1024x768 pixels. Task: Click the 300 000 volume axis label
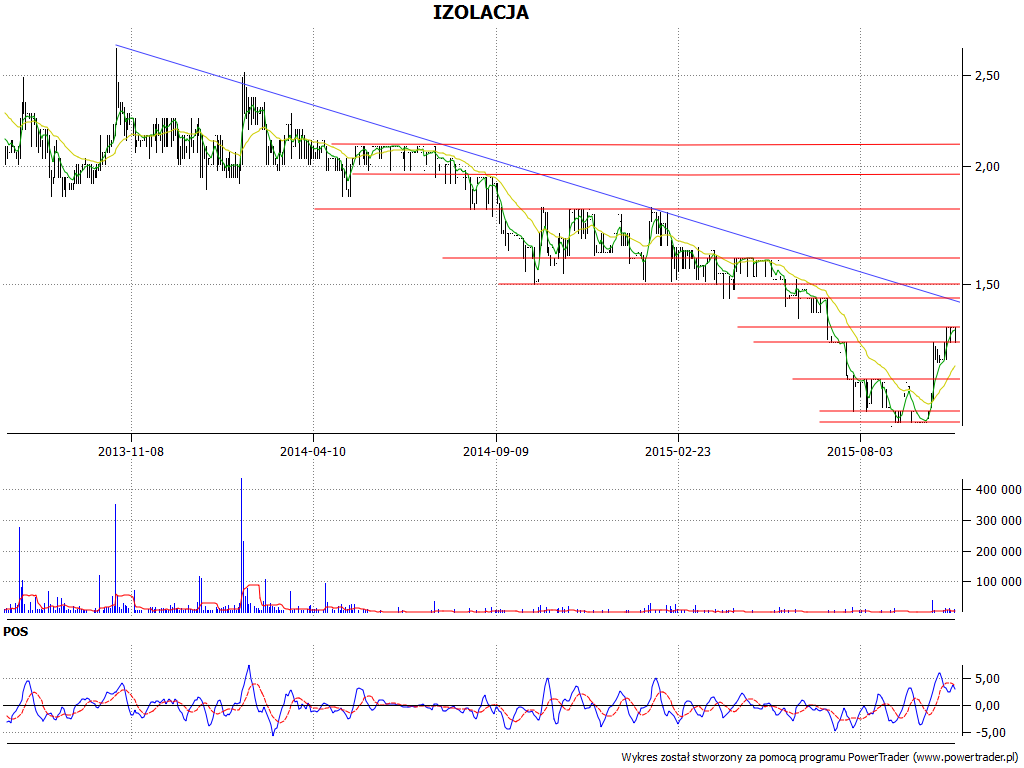998,520
